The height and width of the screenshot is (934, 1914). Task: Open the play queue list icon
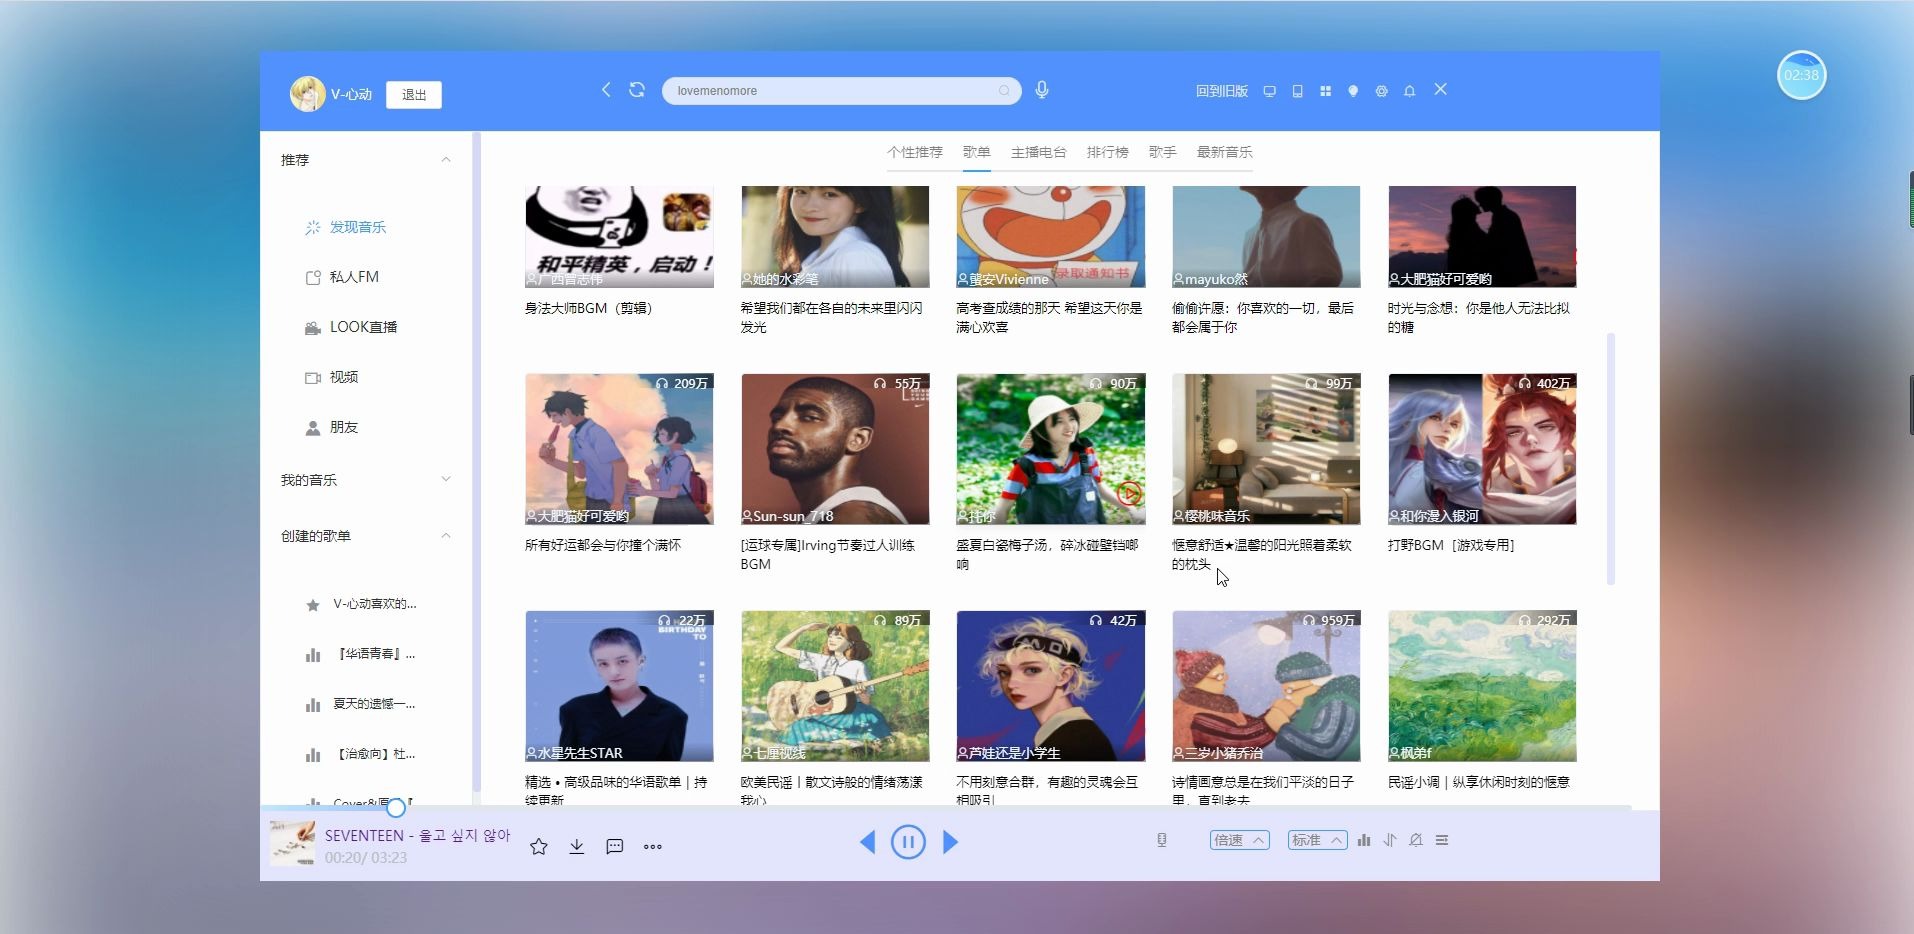(1442, 840)
